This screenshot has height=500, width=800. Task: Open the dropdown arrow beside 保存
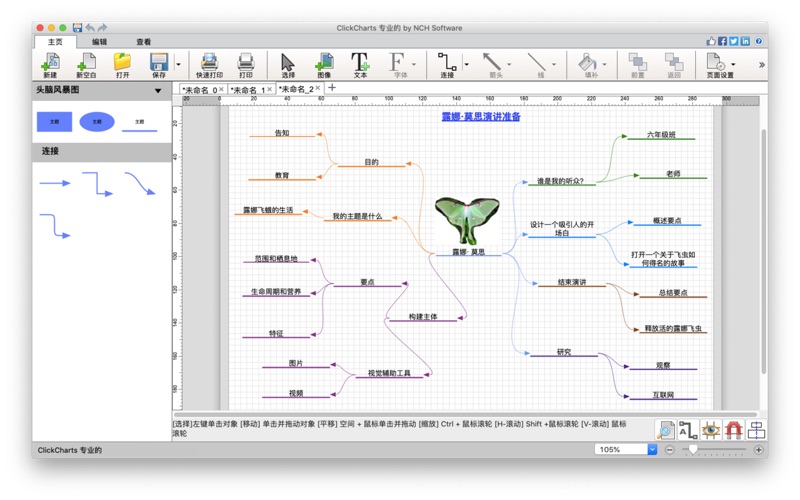pyautogui.click(x=179, y=65)
